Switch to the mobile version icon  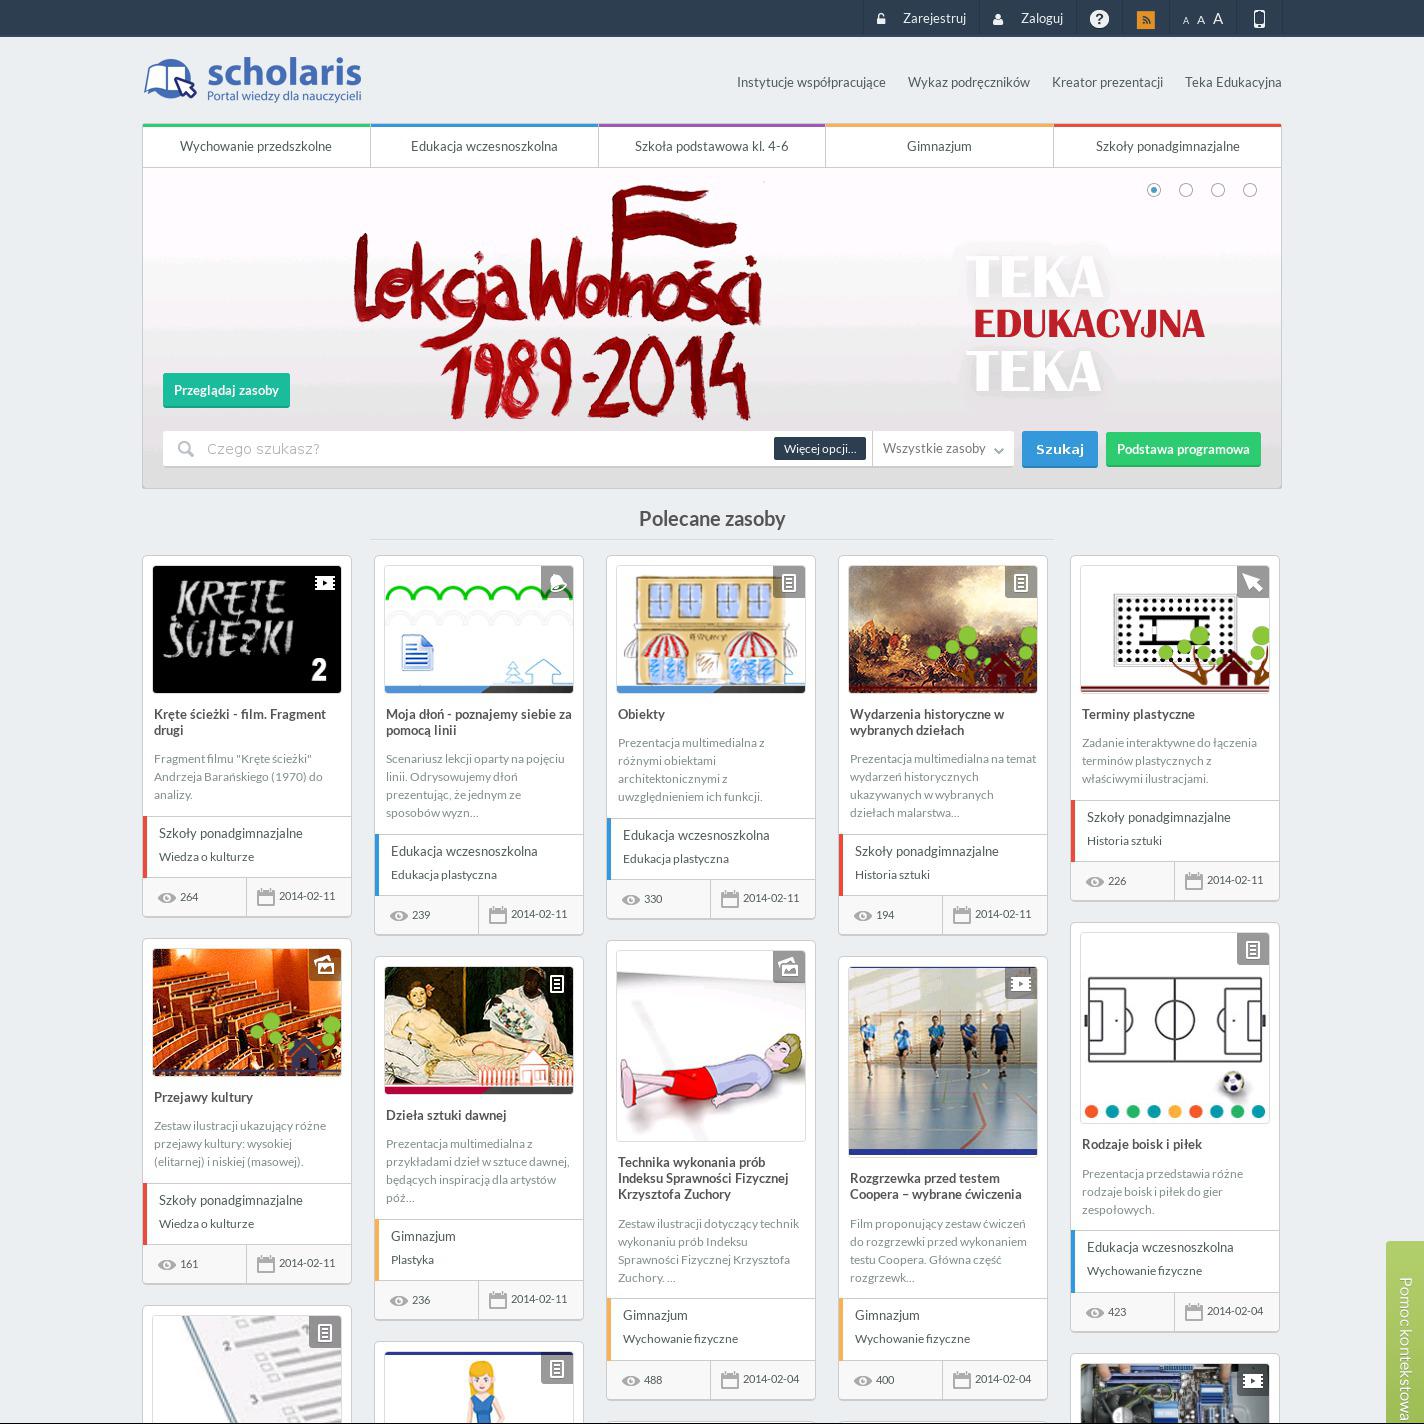tap(1259, 19)
